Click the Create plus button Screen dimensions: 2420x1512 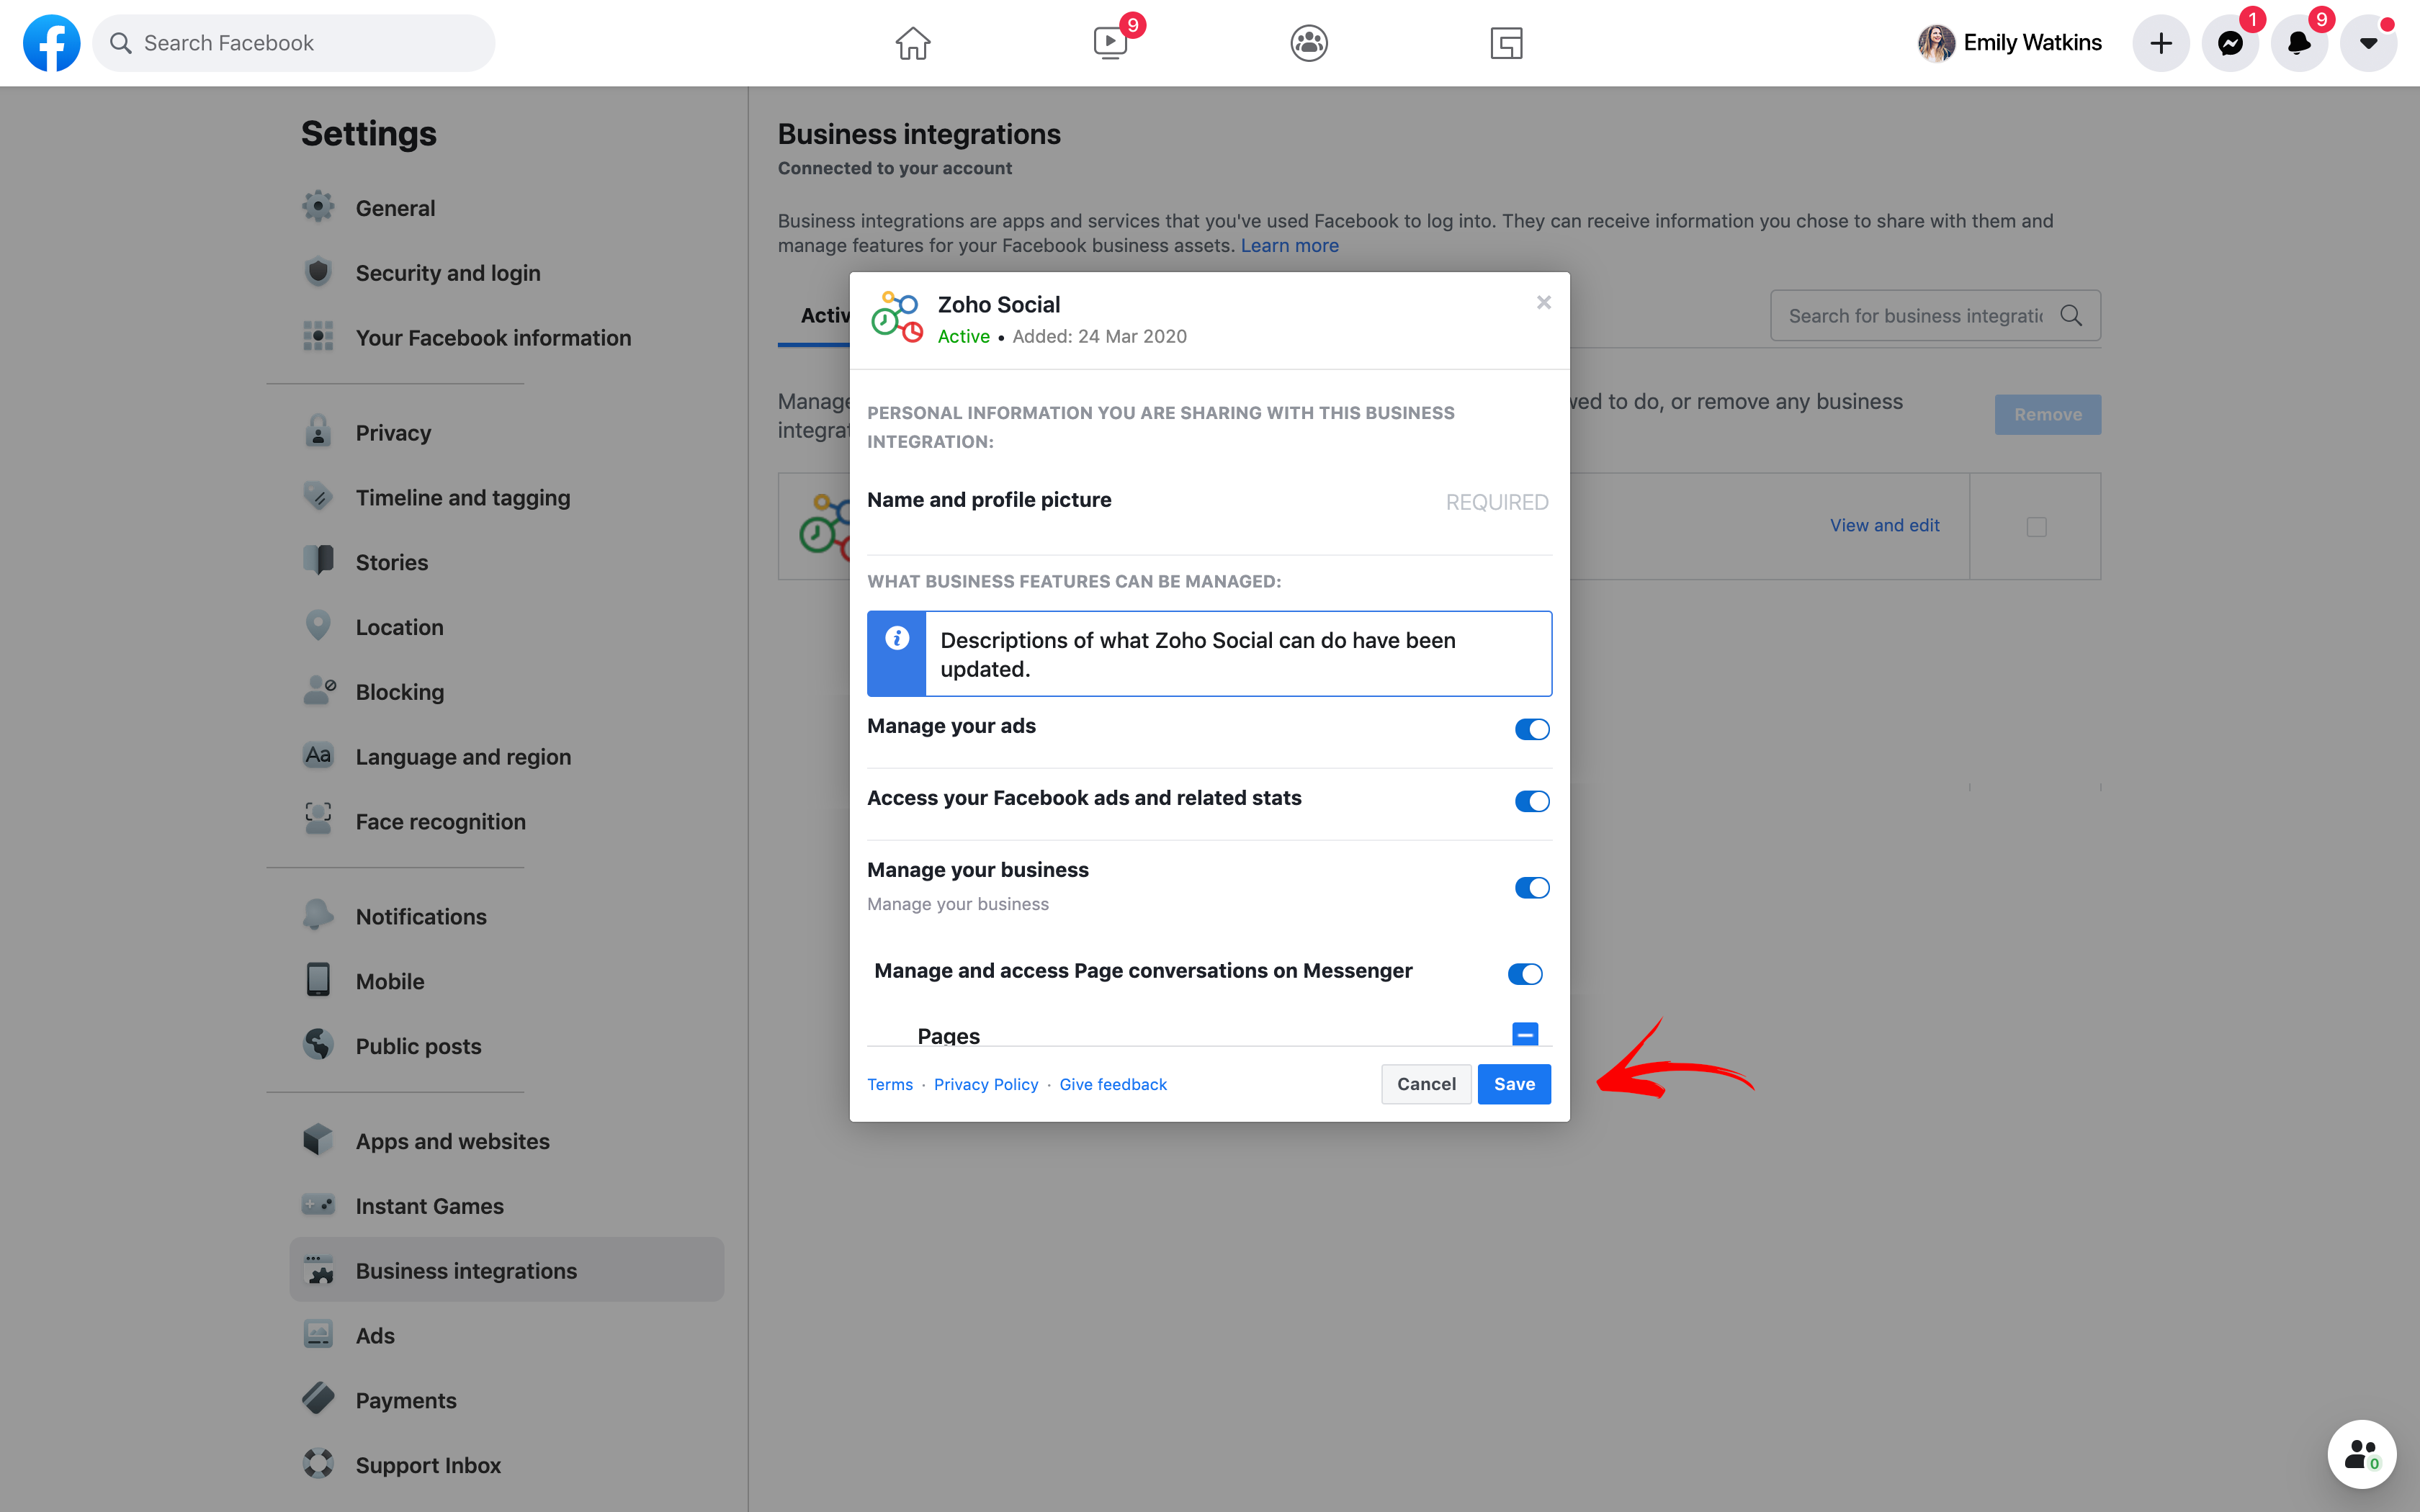(2161, 43)
